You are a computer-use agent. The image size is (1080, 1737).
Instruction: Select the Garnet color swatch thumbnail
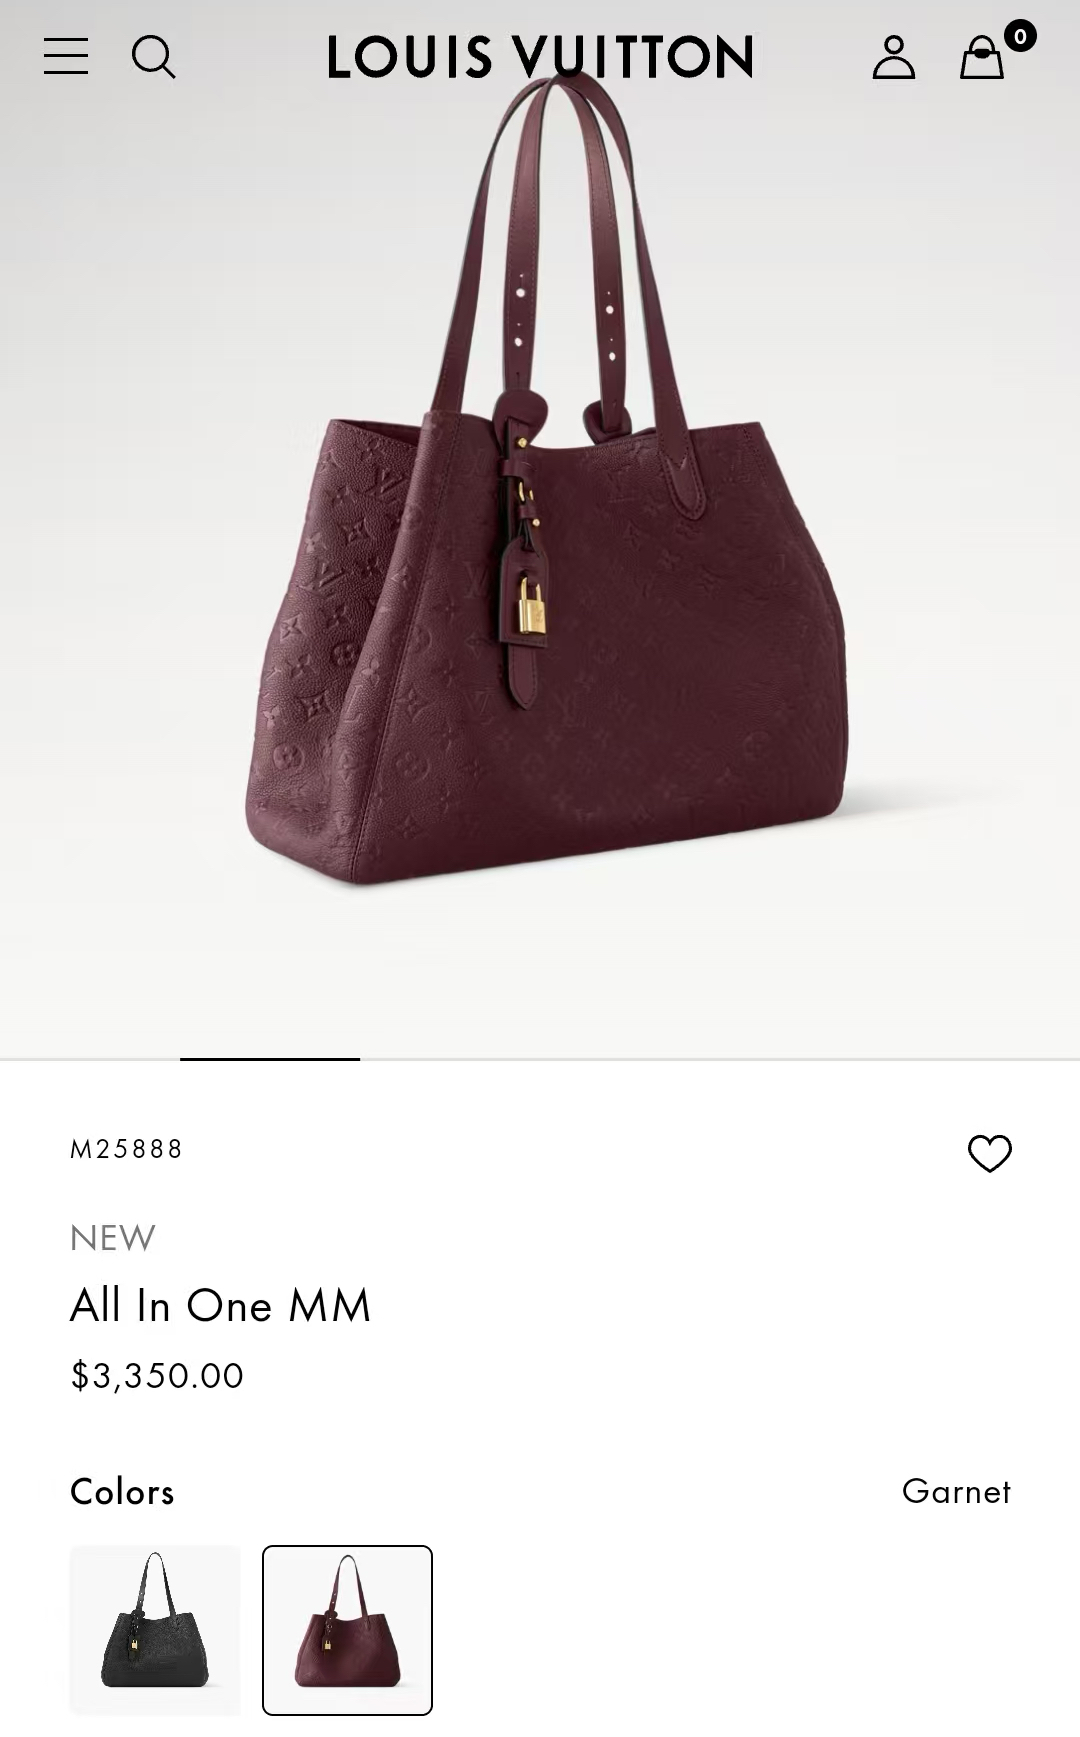click(x=347, y=1630)
